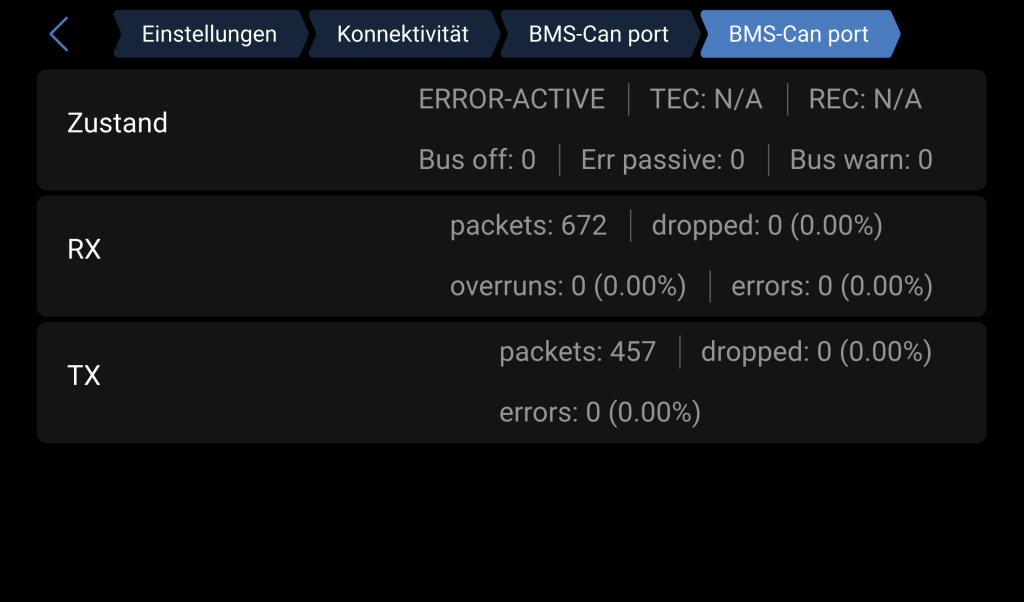1024x602 pixels.
Task: Click the RX dropped statistic
Action: (x=767, y=226)
